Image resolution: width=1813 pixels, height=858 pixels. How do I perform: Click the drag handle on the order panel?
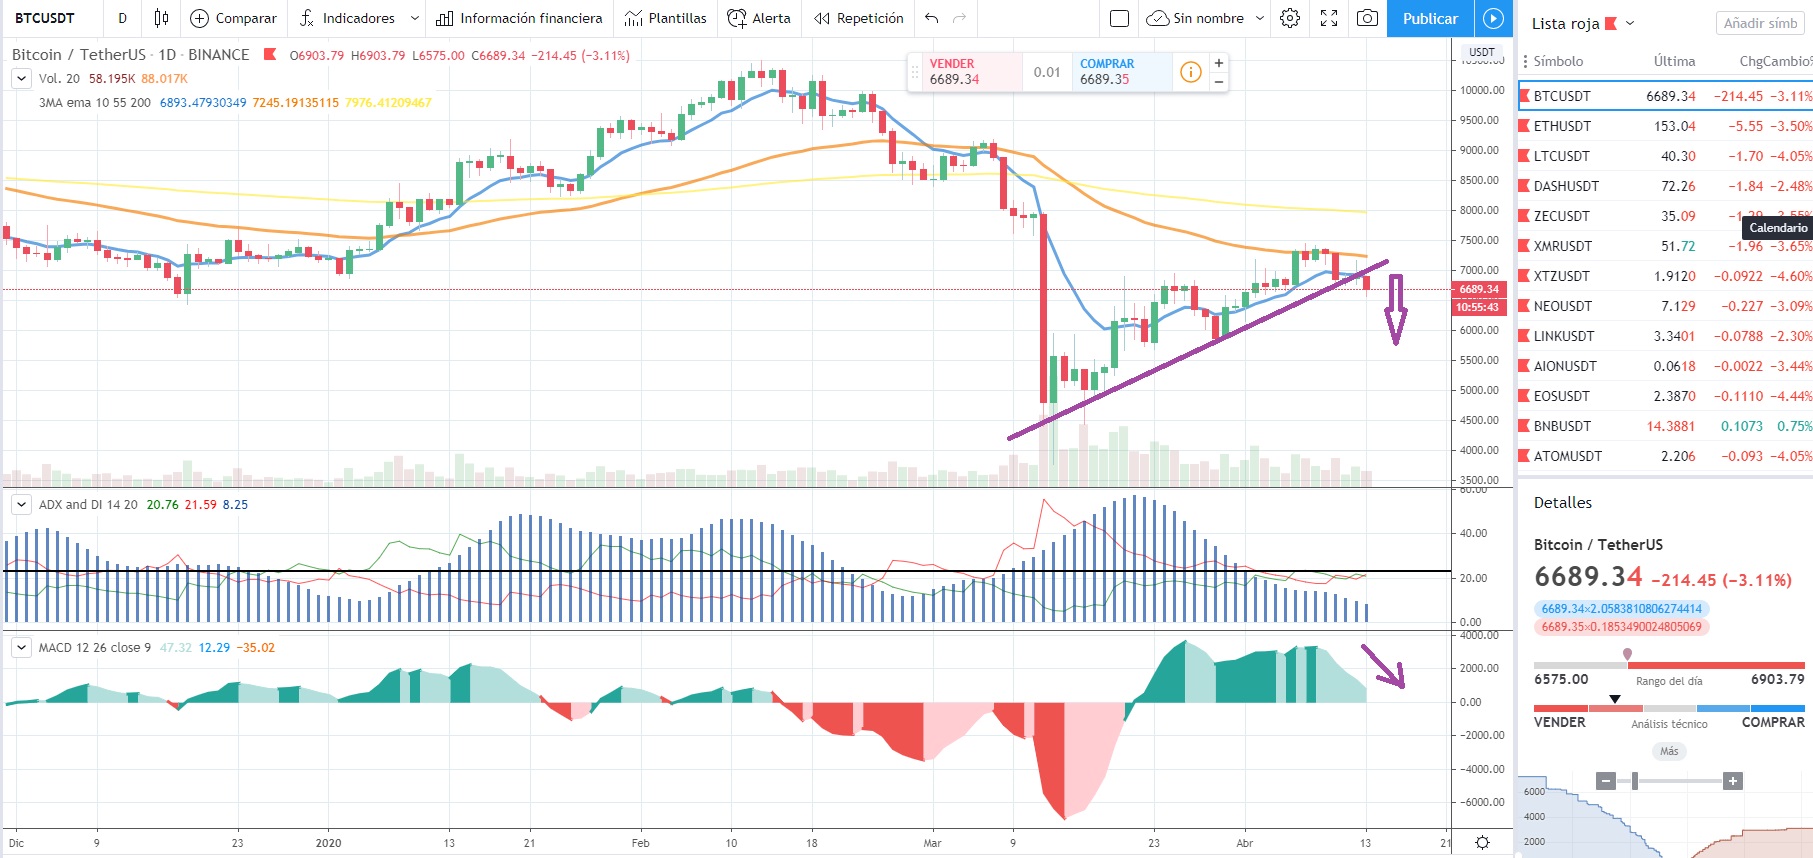pyautogui.click(x=914, y=71)
